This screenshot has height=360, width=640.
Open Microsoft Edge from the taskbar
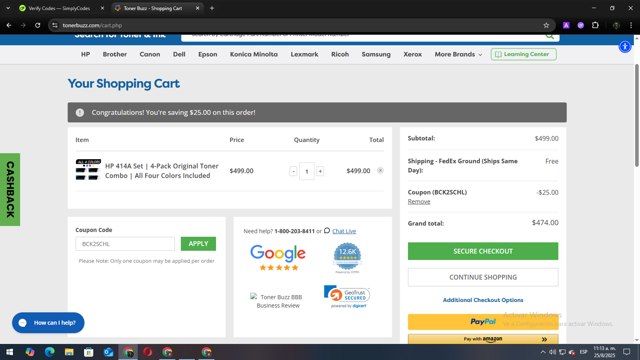tap(49, 352)
